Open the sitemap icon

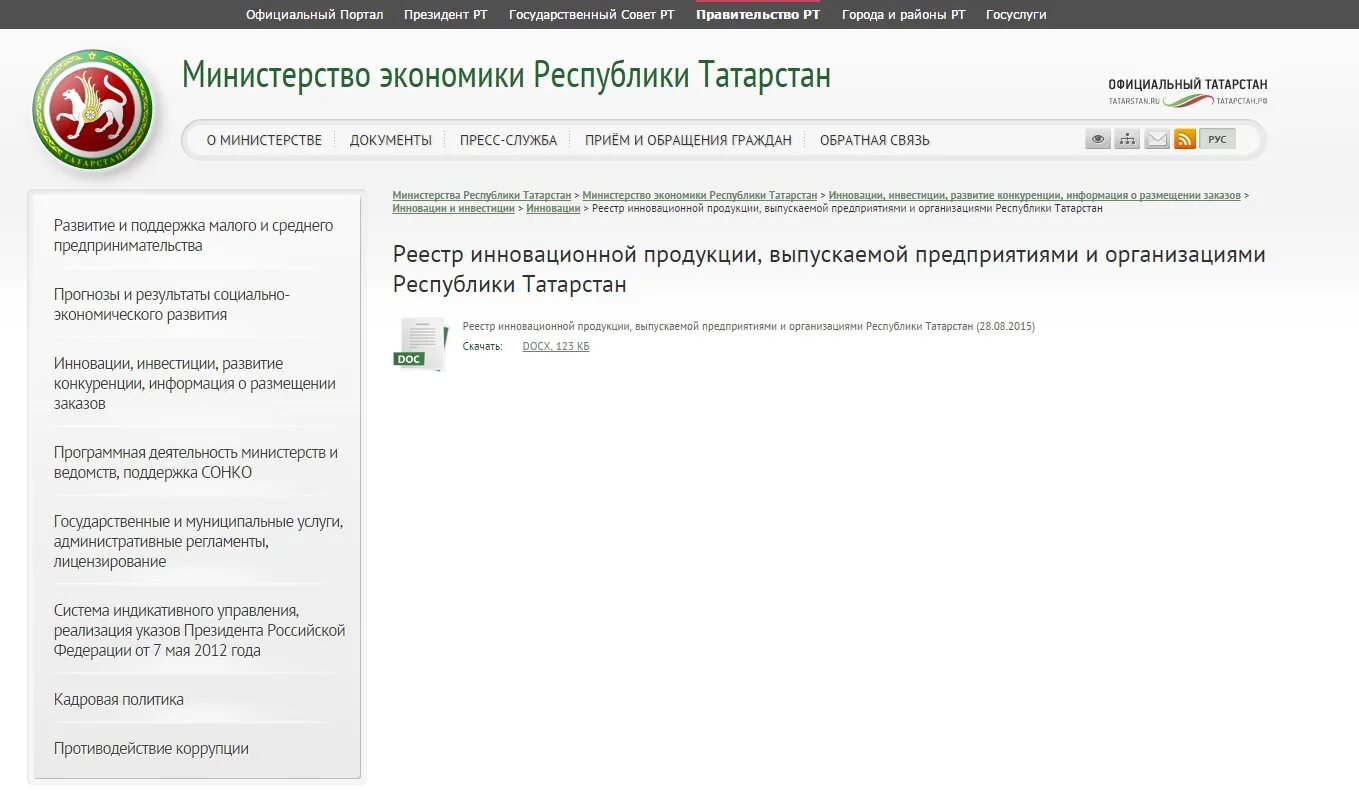pos(1127,139)
